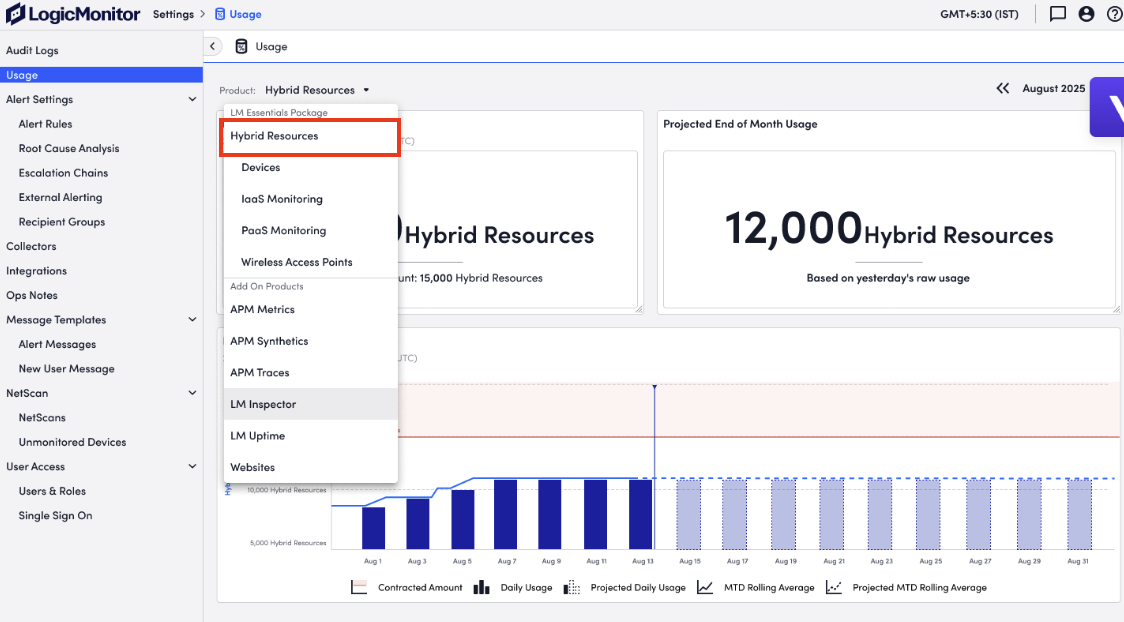Select Wireless Access Points option

(310, 262)
